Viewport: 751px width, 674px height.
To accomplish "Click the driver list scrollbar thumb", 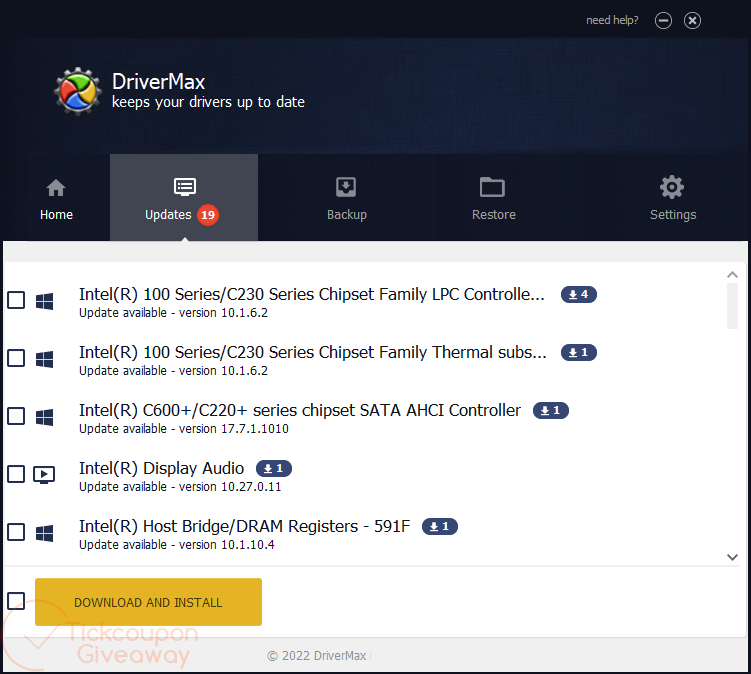I will (732, 306).
